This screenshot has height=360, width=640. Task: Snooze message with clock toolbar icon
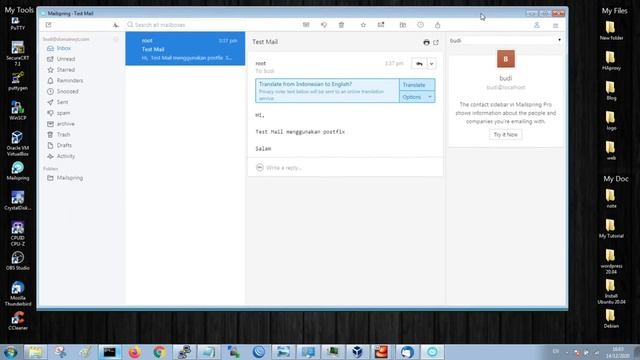420,25
